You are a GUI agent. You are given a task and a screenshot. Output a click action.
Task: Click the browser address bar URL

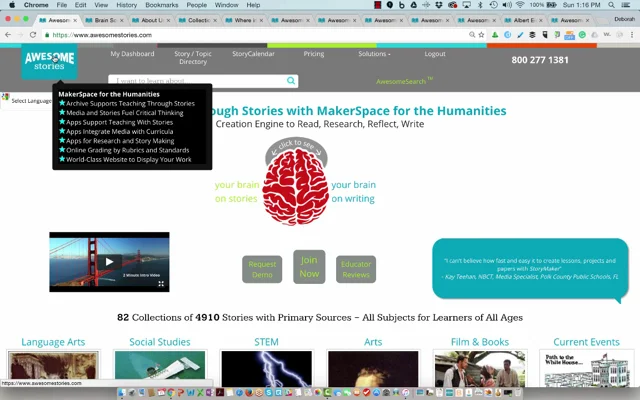pos(102,35)
